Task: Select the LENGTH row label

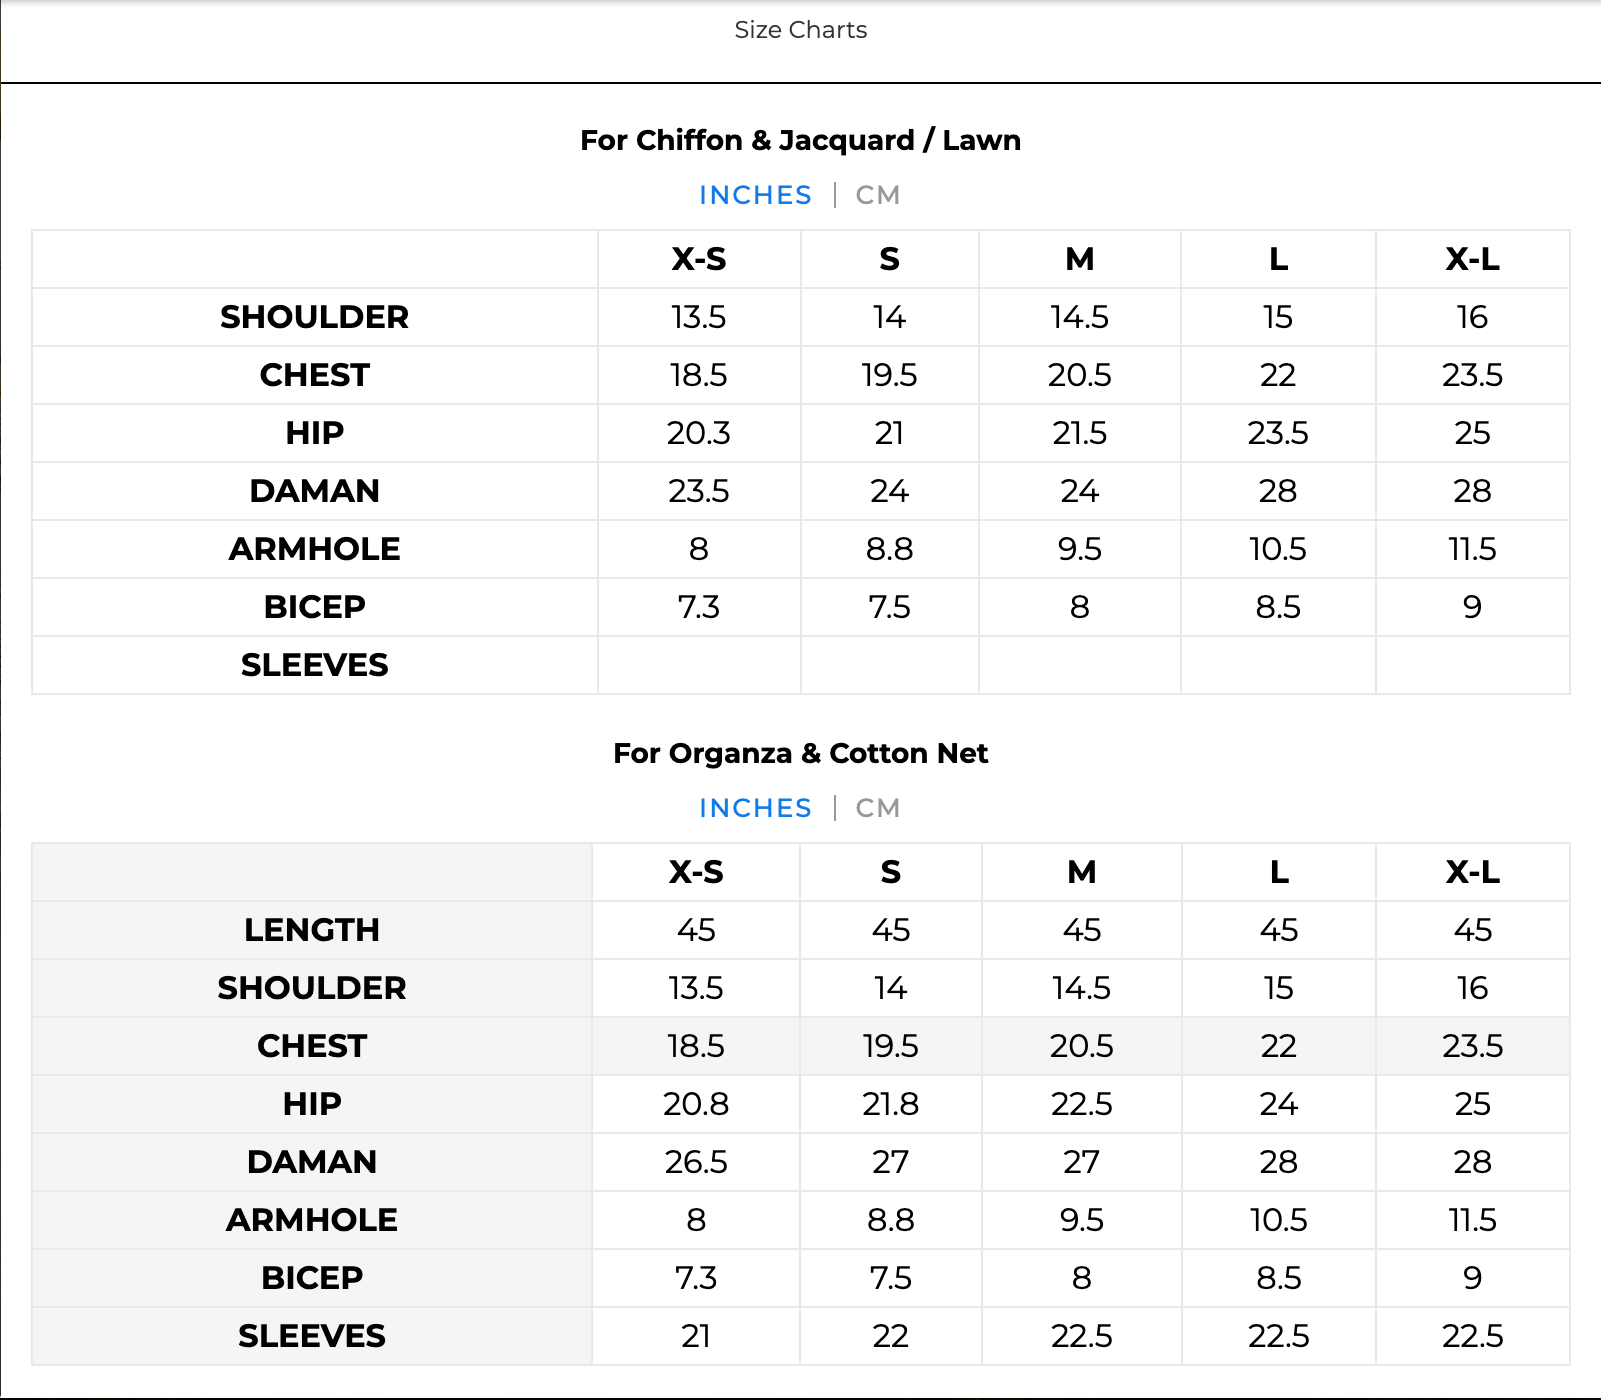Action: [312, 930]
